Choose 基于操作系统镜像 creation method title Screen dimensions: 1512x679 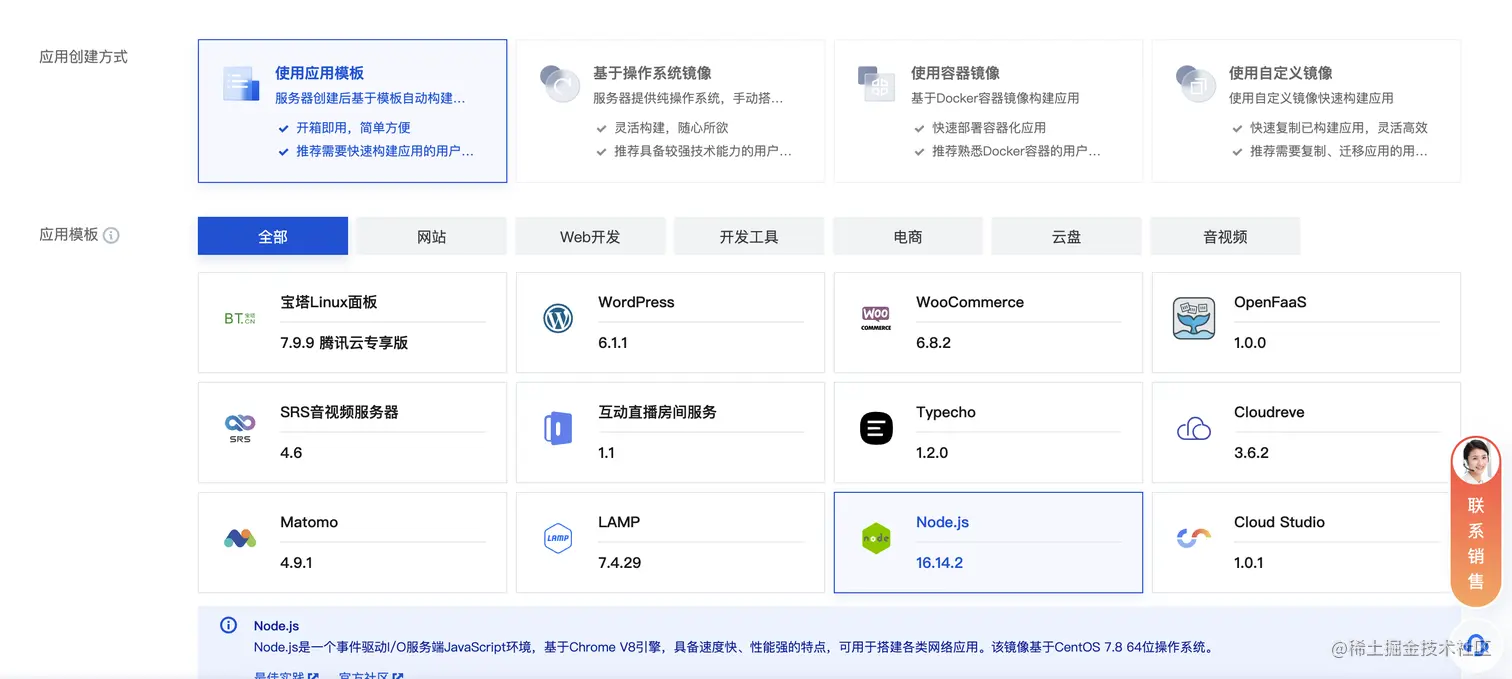click(x=652, y=73)
